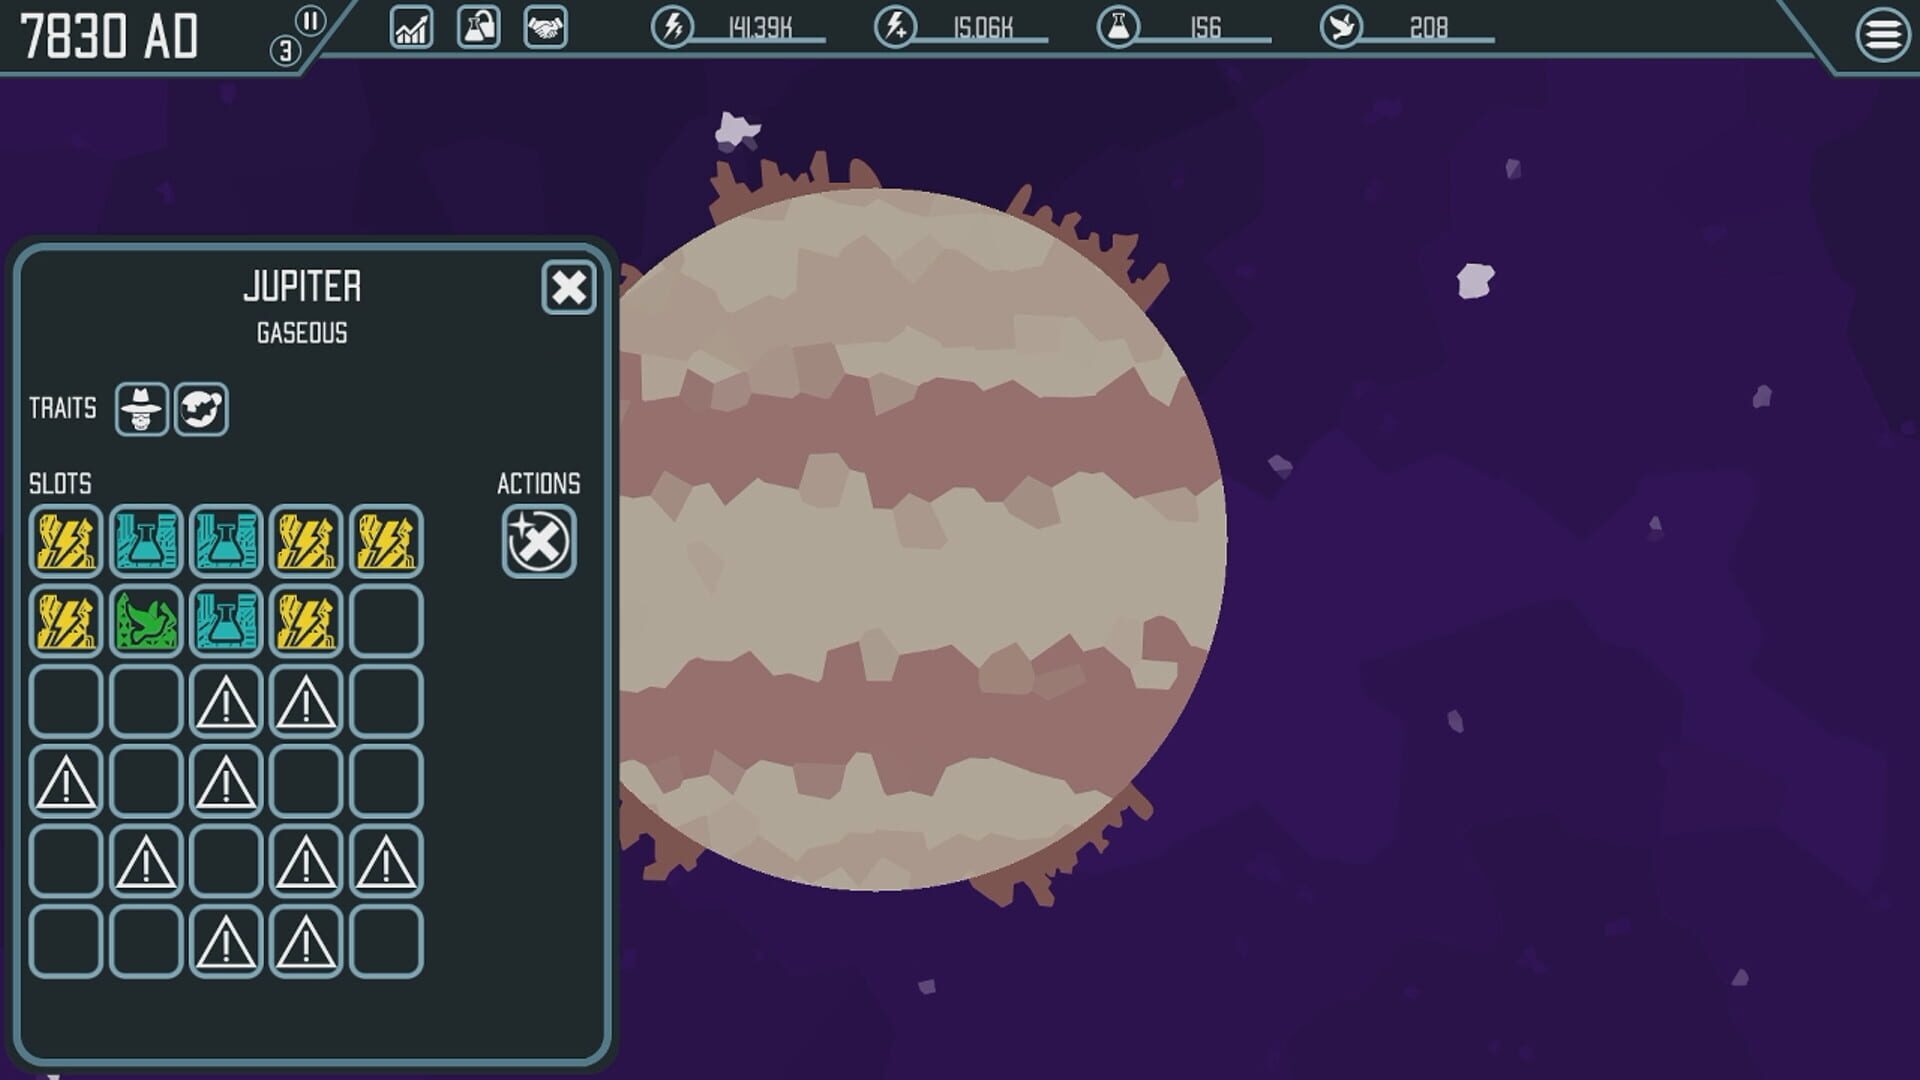Click the green dove slot in row two
The height and width of the screenshot is (1080, 1920).
coord(145,620)
